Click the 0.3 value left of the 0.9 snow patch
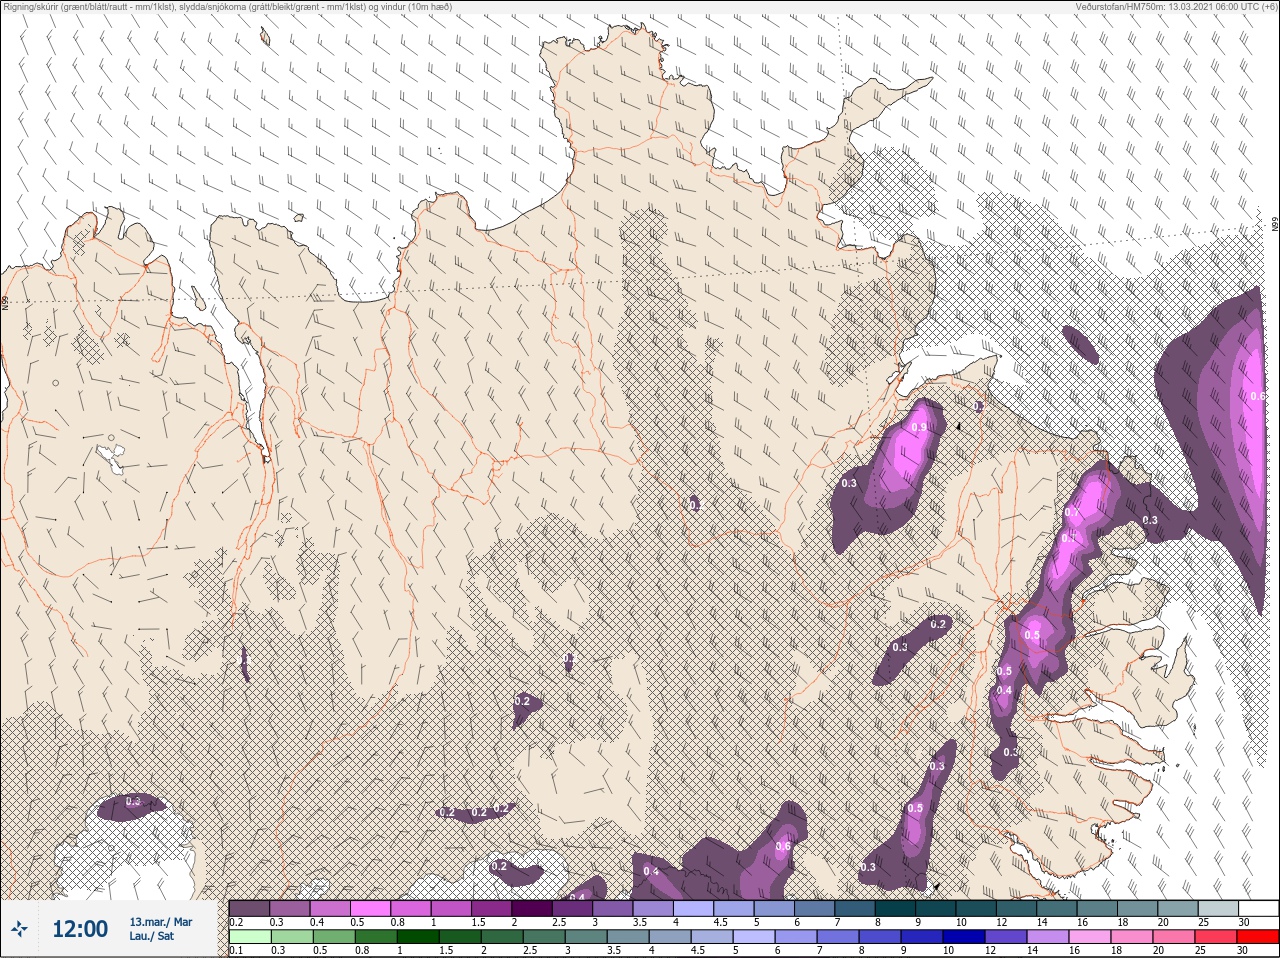The image size is (1280, 958). click(850, 483)
